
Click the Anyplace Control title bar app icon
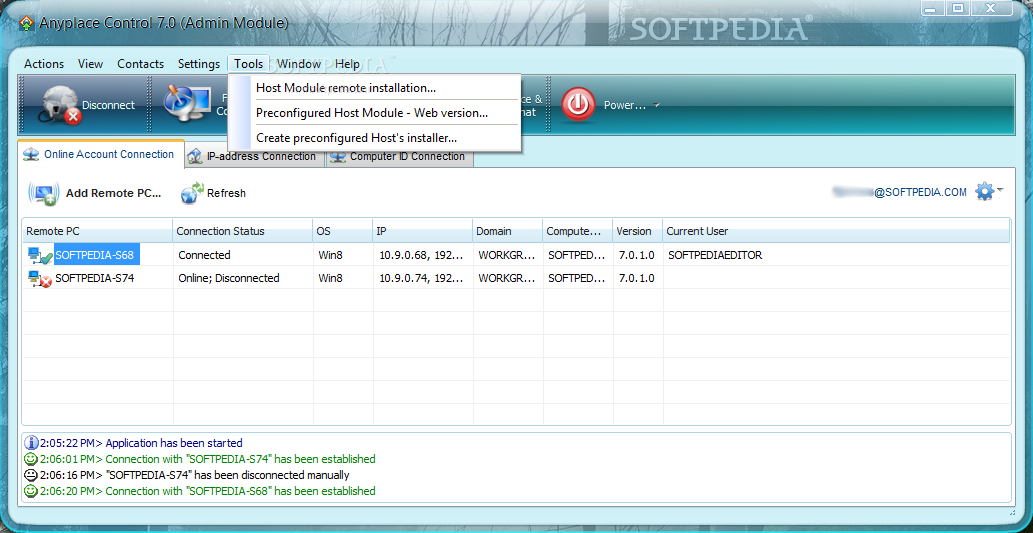[x=26, y=24]
